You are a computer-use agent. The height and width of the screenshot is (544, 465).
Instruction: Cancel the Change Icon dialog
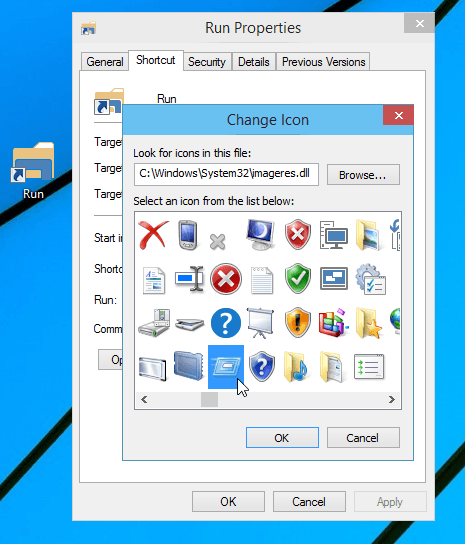363,438
